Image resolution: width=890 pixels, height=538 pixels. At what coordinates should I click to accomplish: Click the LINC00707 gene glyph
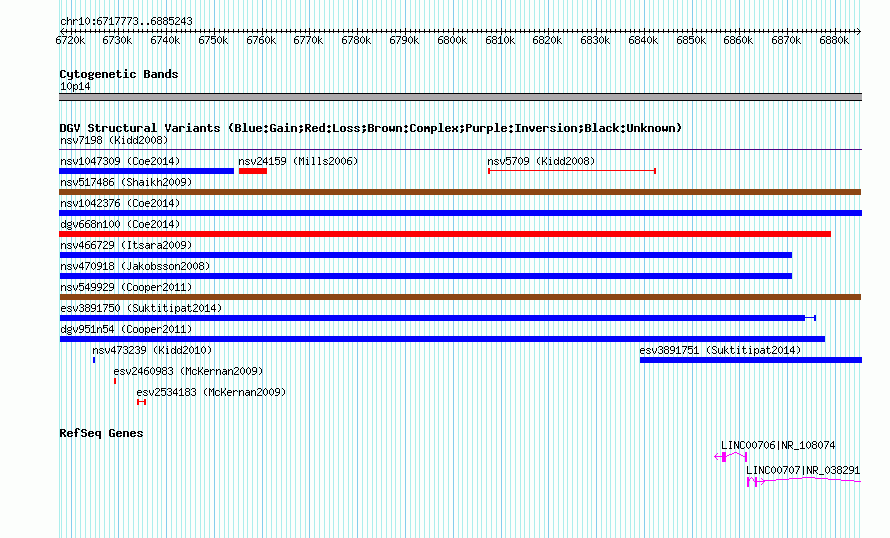pyautogui.click(x=804, y=481)
